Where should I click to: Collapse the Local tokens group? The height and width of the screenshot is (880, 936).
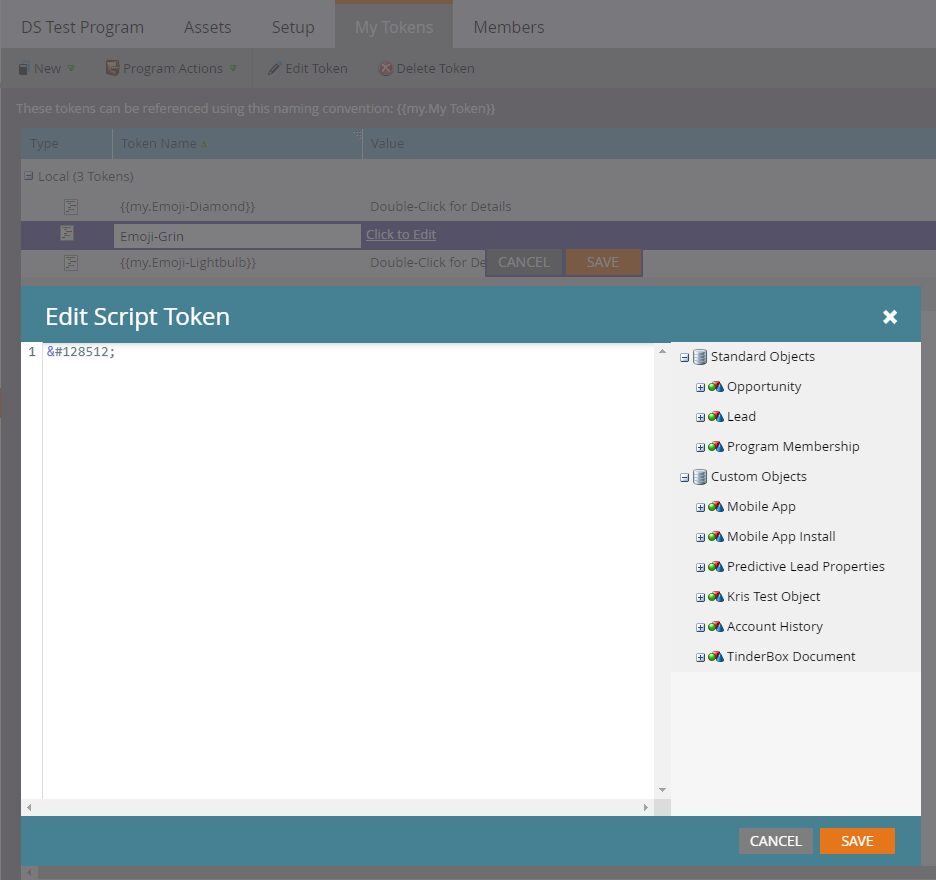(29, 177)
